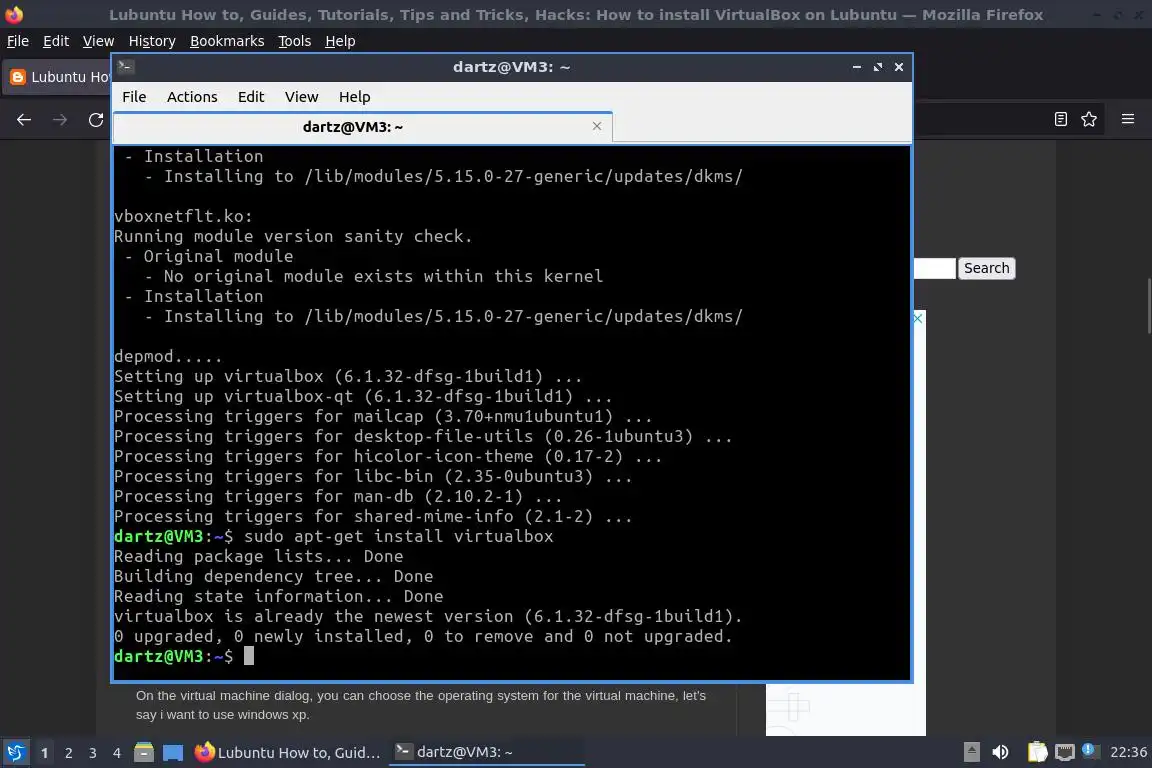Click Firefox icon in browser title bar
This screenshot has height=768, width=1152.
click(x=14, y=14)
